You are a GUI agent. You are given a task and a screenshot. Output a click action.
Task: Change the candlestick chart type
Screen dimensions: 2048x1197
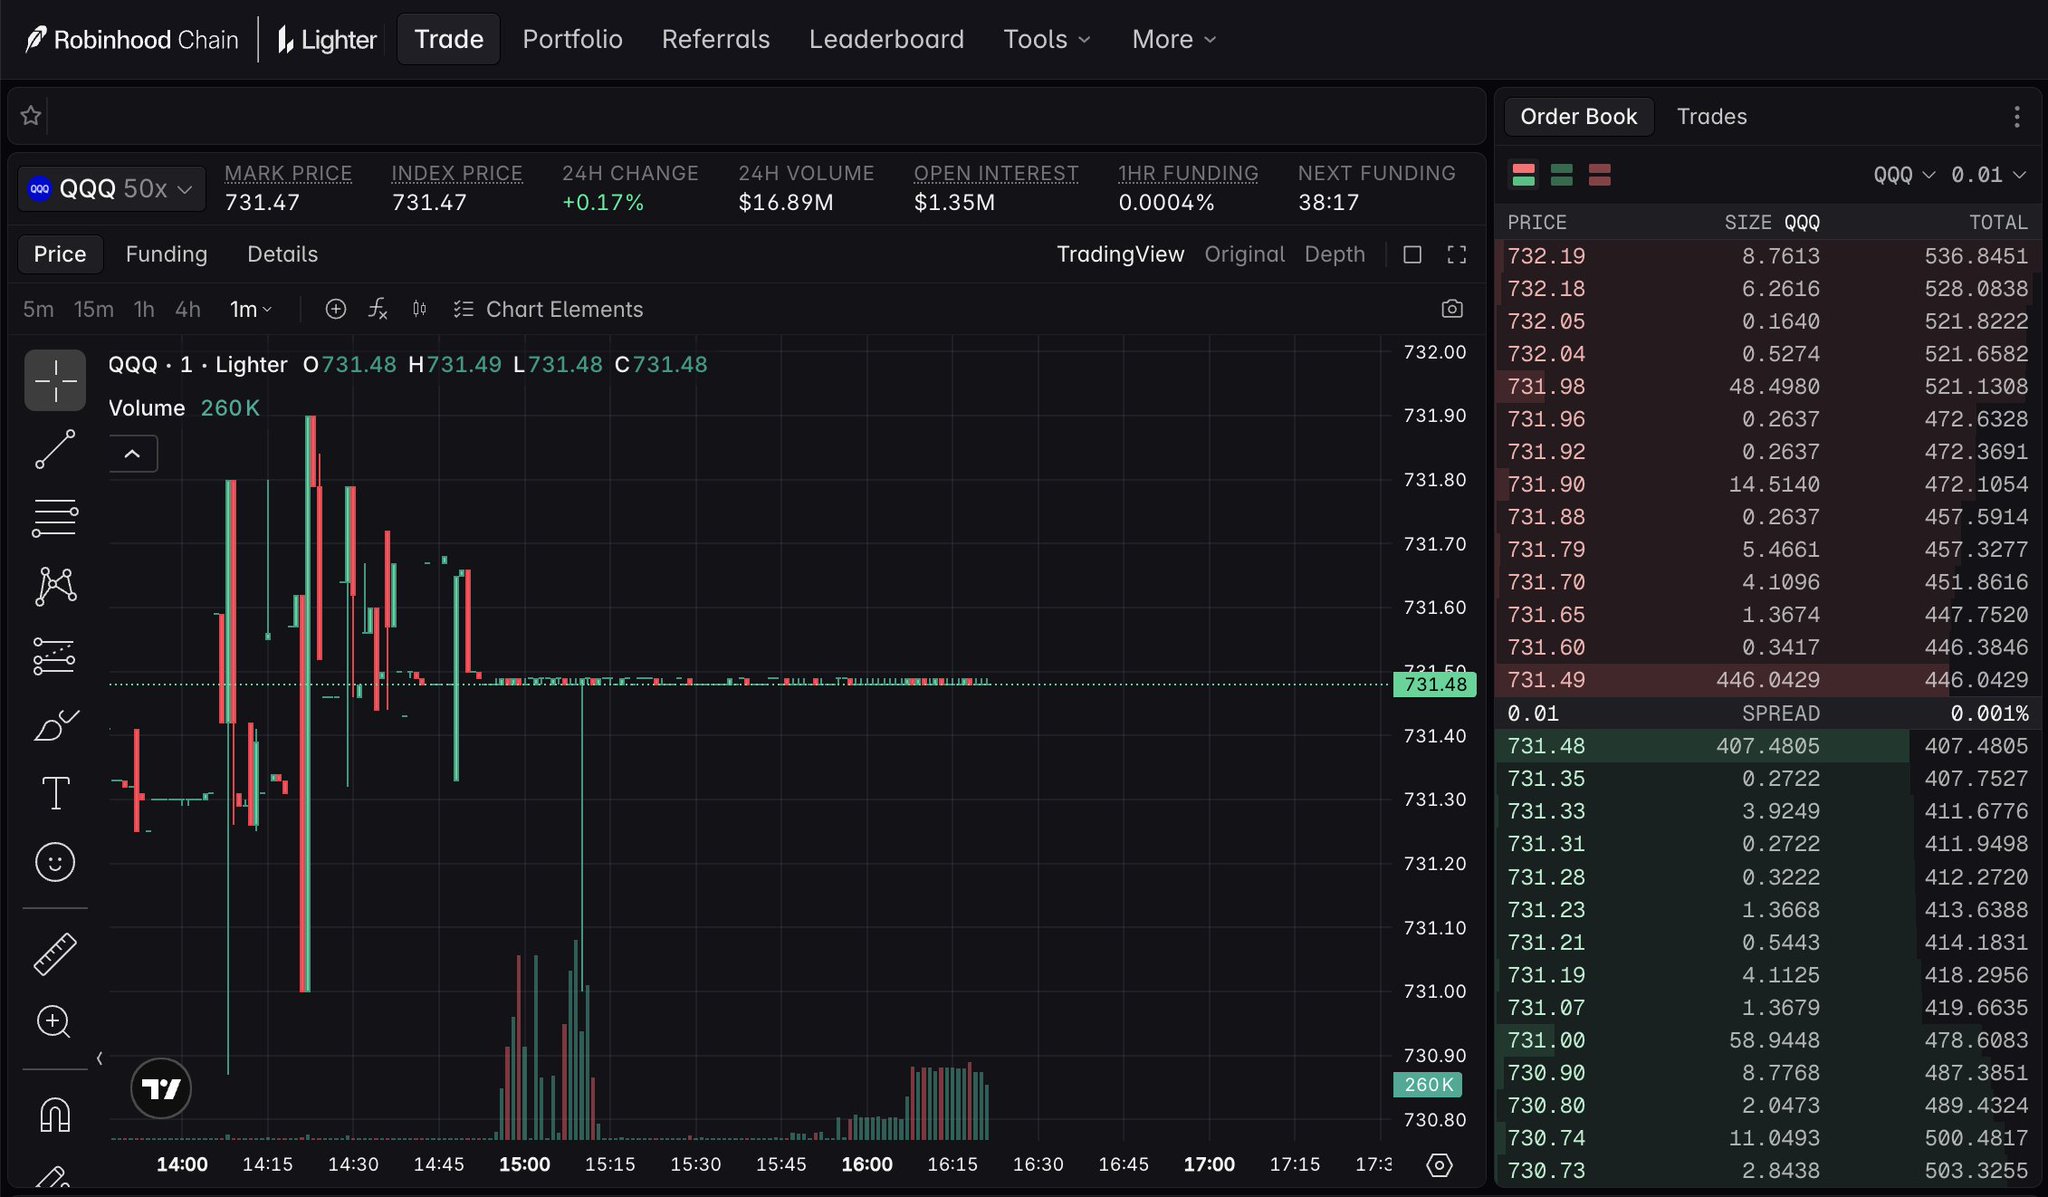pyautogui.click(x=420, y=309)
